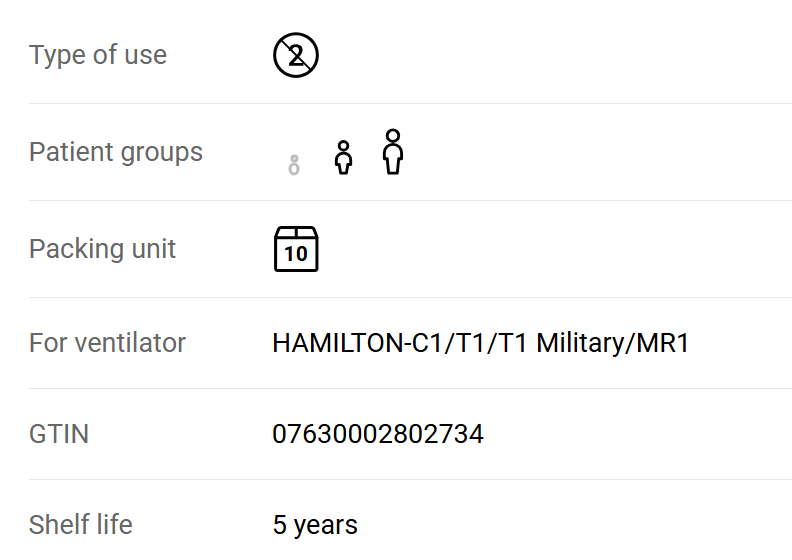
Task: Click the "Type of use" label
Action: tap(98, 55)
